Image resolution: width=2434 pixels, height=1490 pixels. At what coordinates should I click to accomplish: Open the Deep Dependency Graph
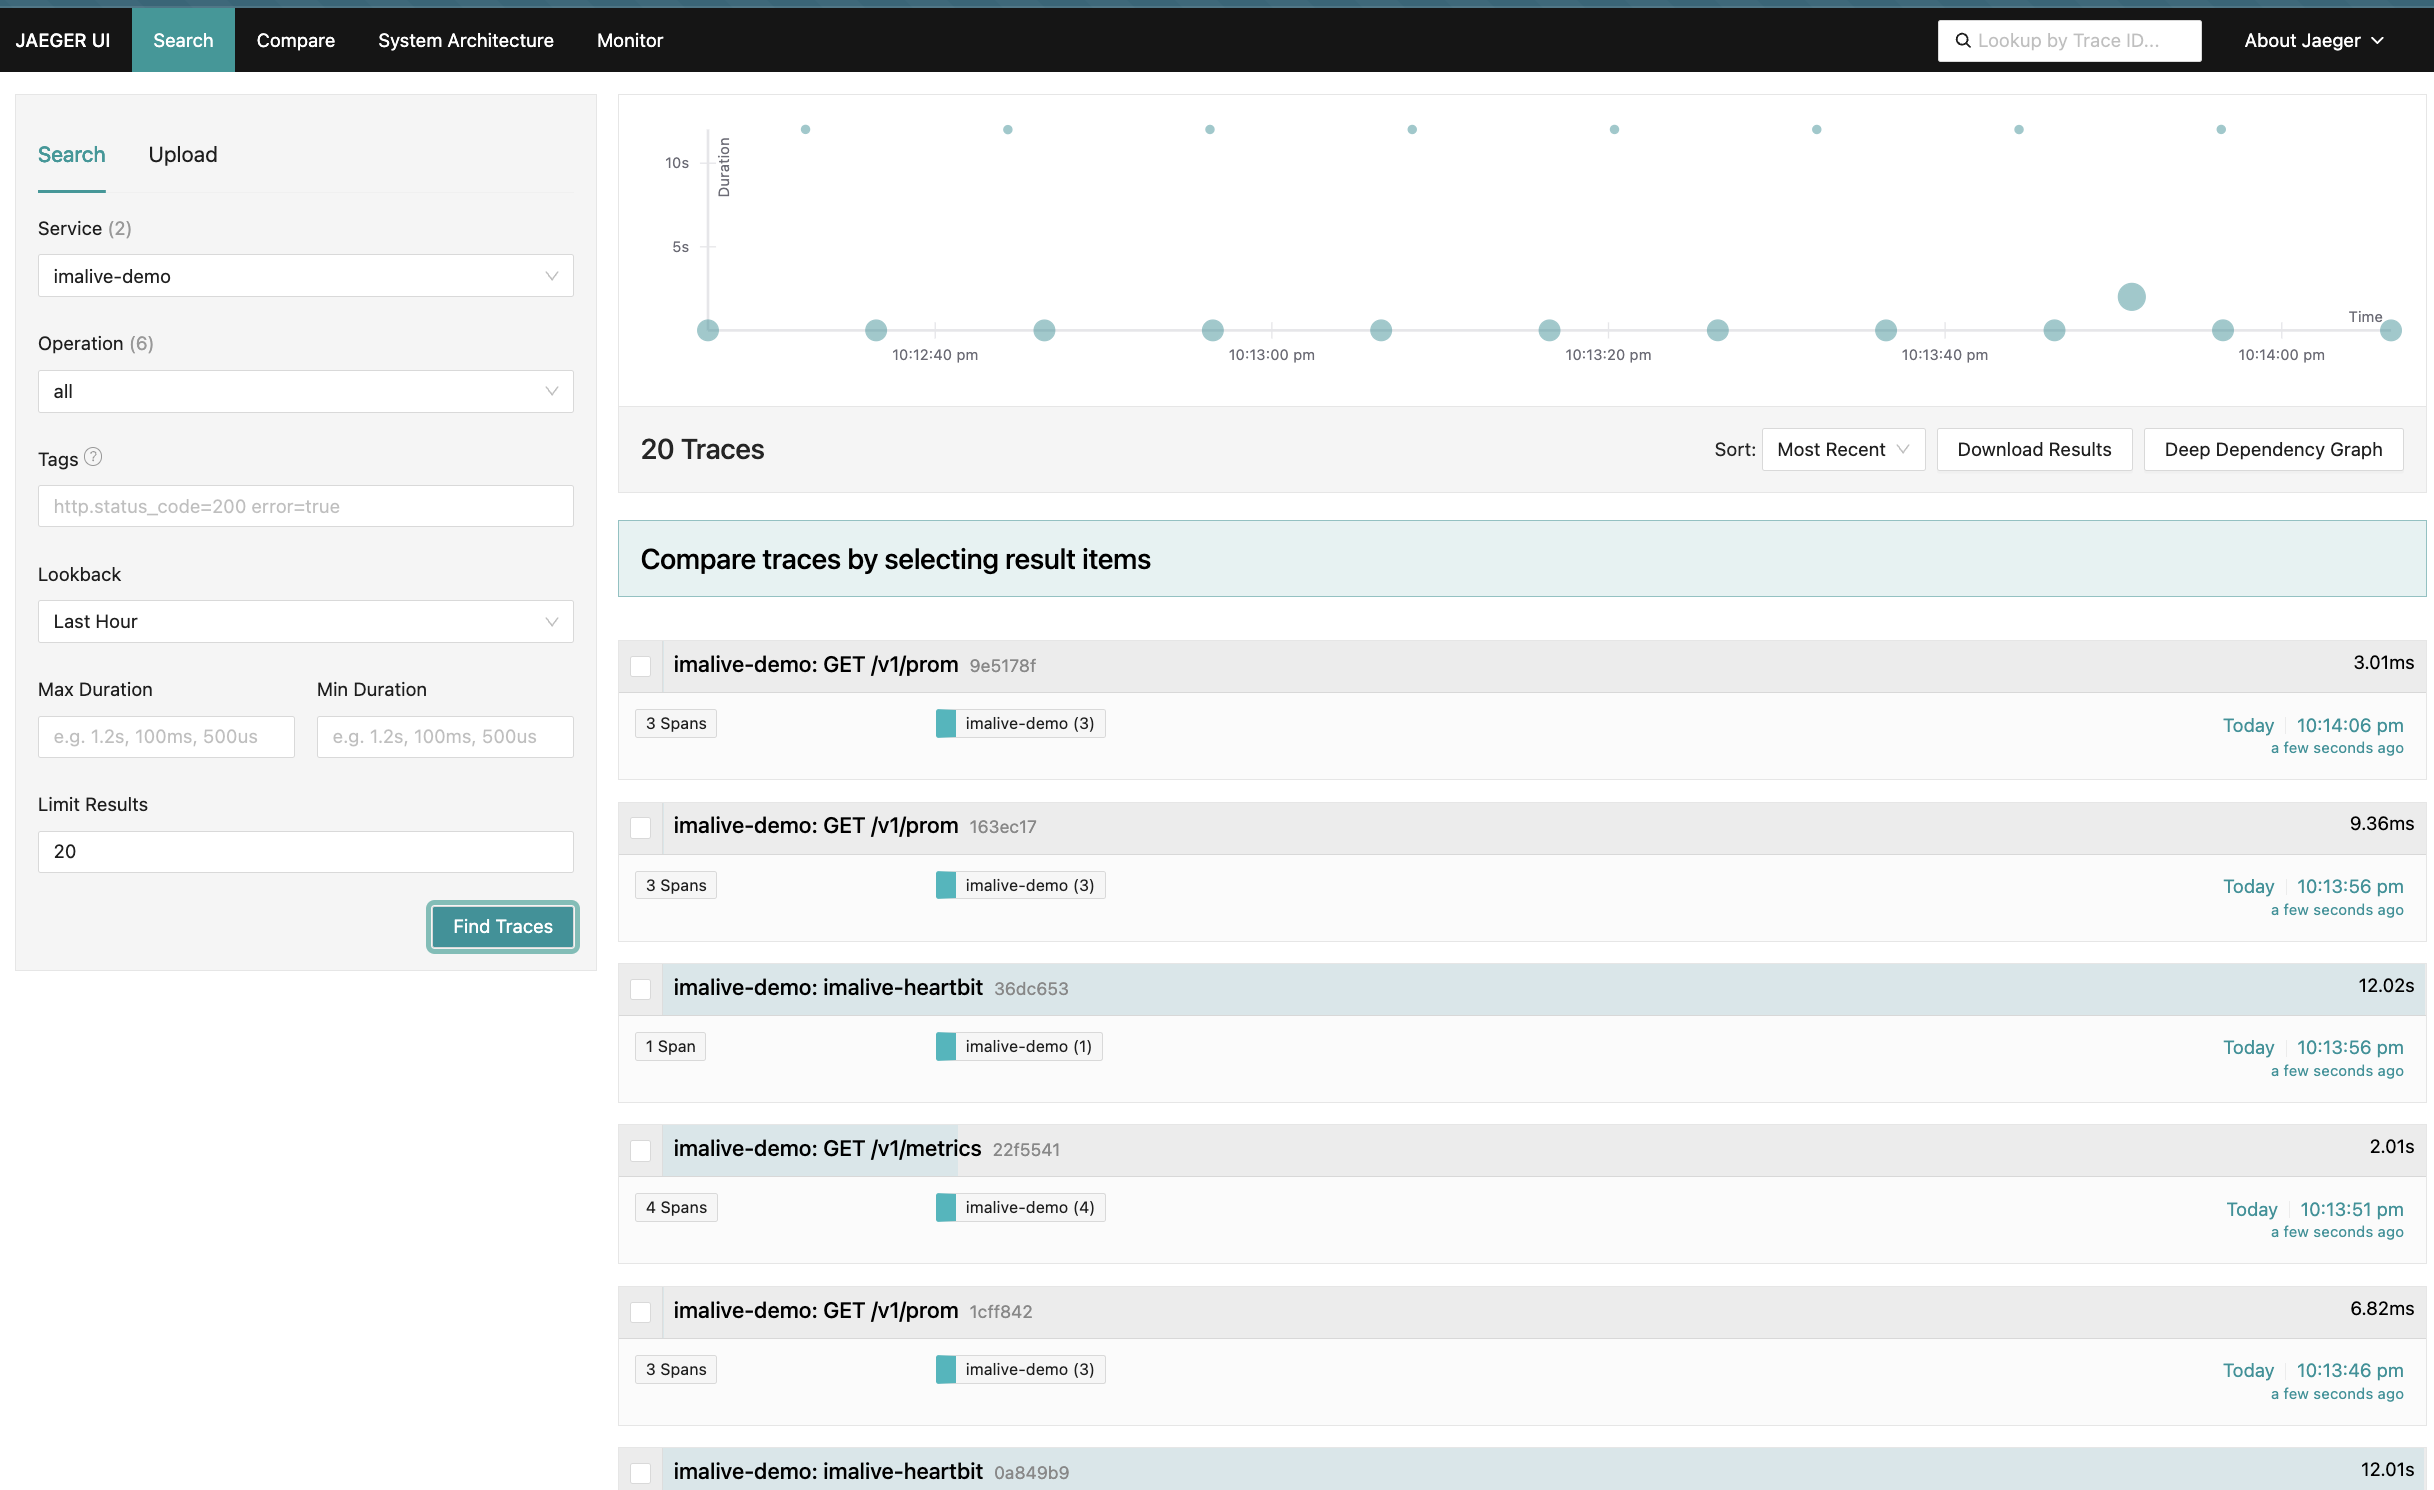coord(2273,449)
